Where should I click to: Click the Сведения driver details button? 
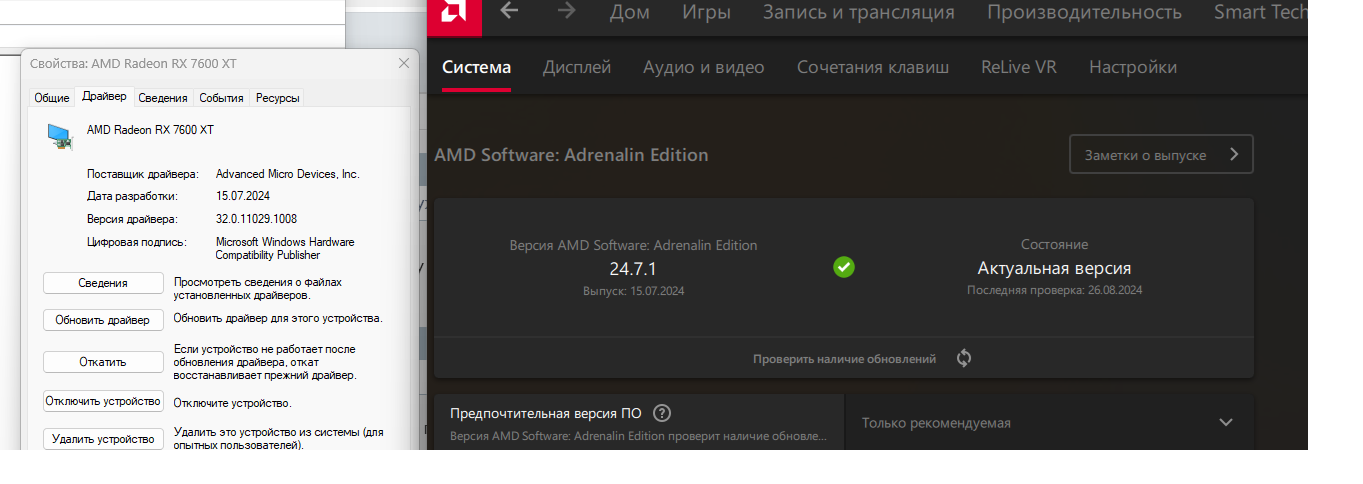coord(103,283)
